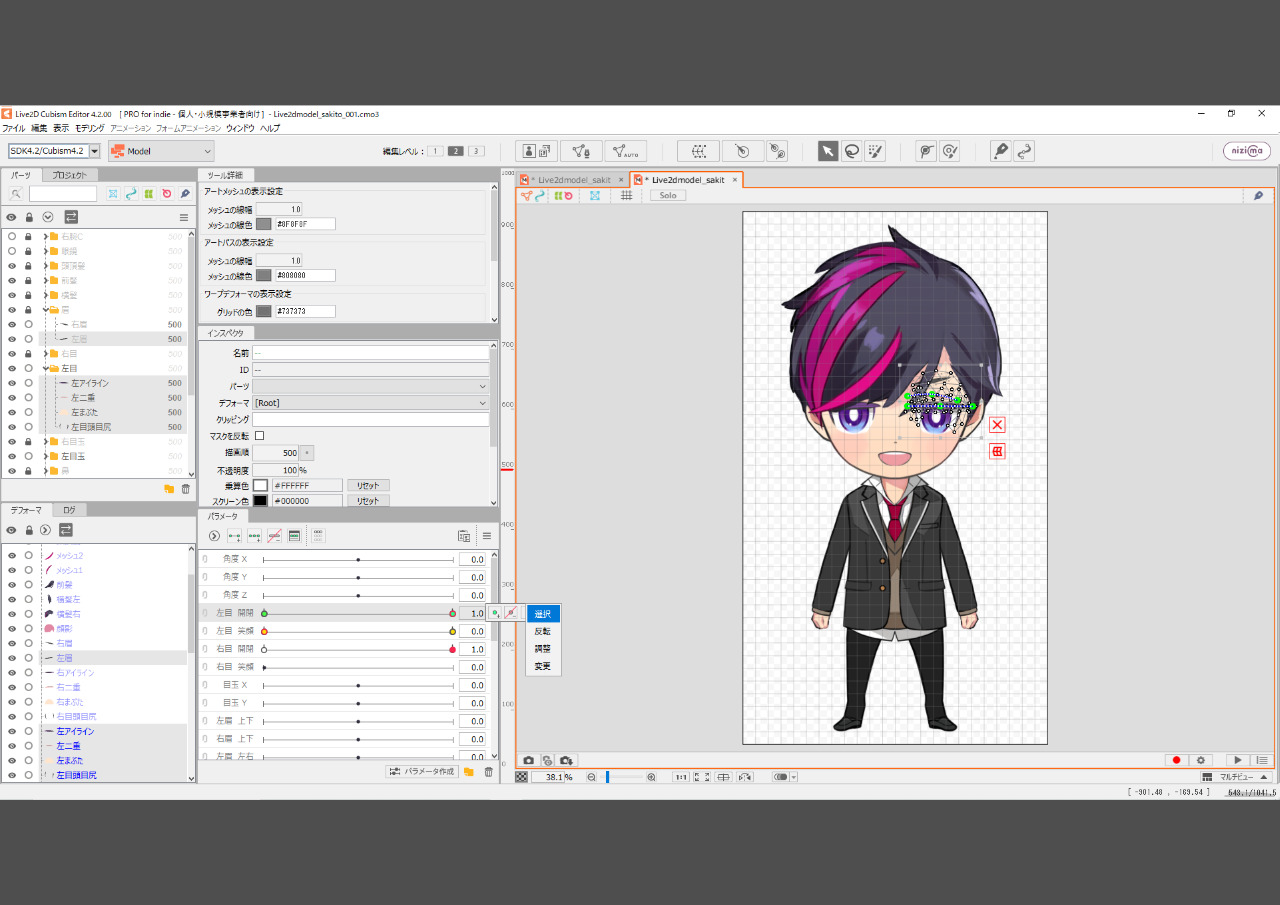The image size is (1280, 905).
Task: Create new parameter group folder icon
Action: (x=468, y=772)
